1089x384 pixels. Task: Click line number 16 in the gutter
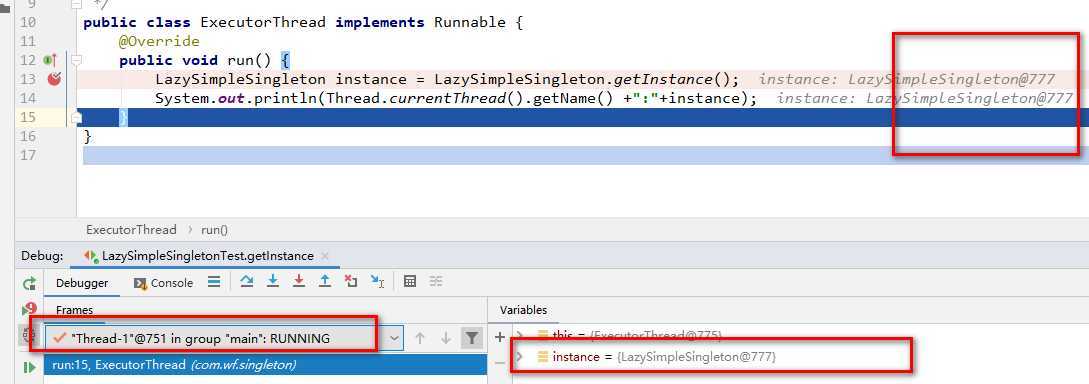point(28,136)
